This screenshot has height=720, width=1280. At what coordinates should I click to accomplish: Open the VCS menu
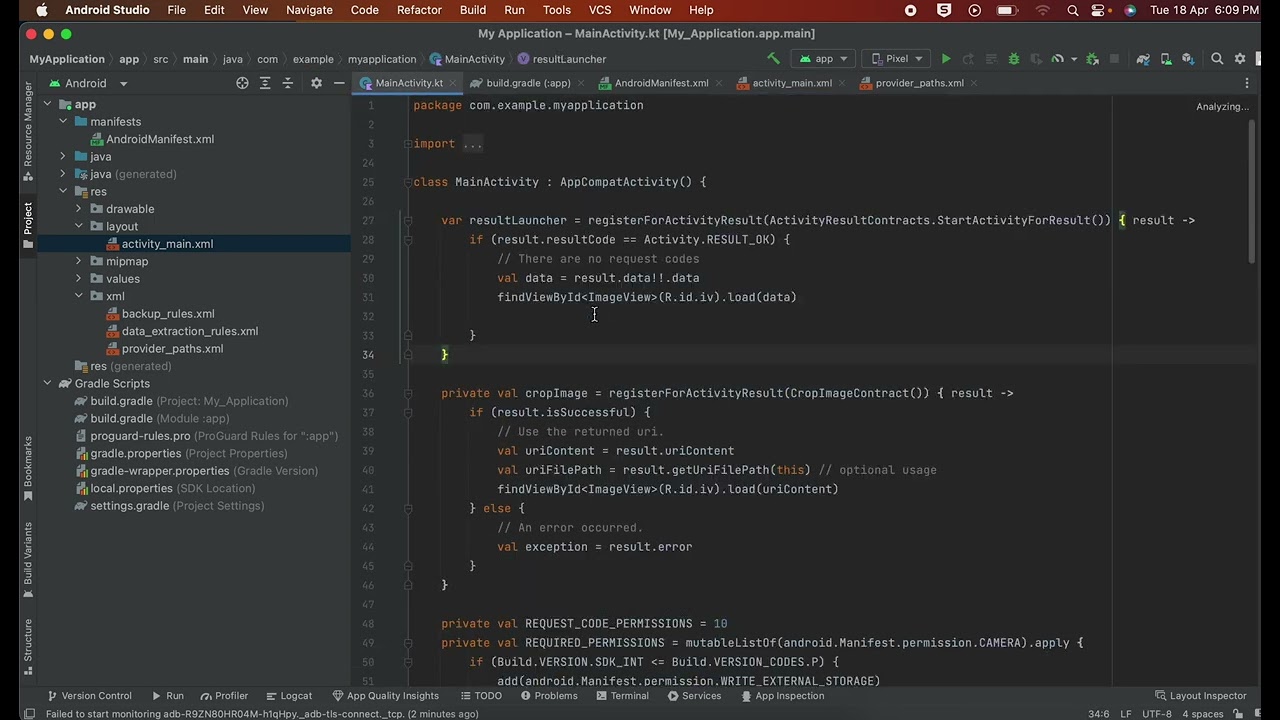coord(600,10)
